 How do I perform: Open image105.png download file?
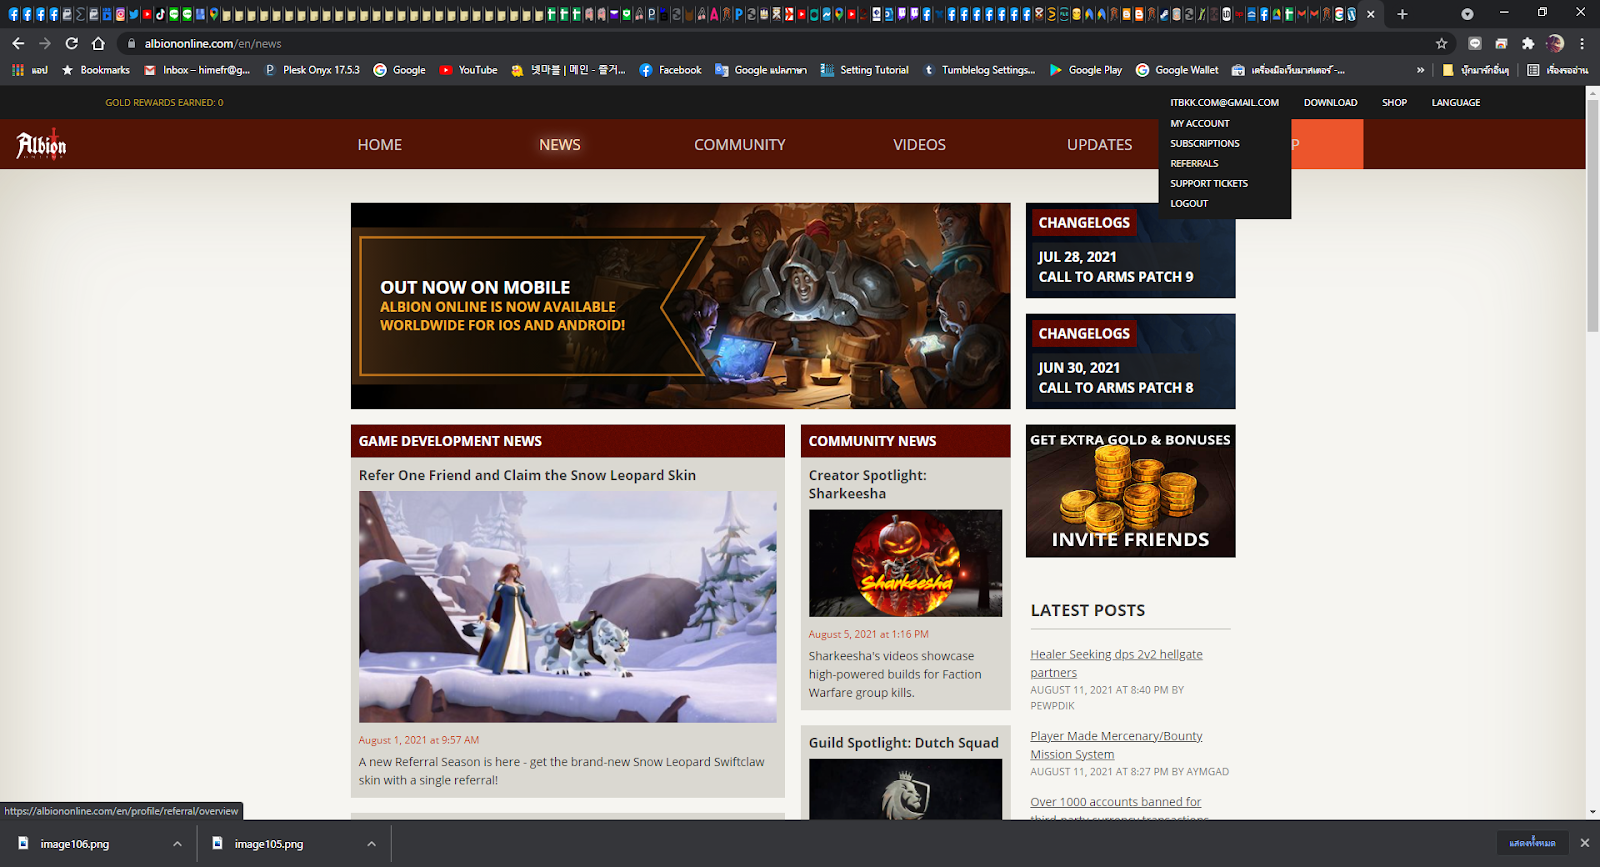click(269, 844)
